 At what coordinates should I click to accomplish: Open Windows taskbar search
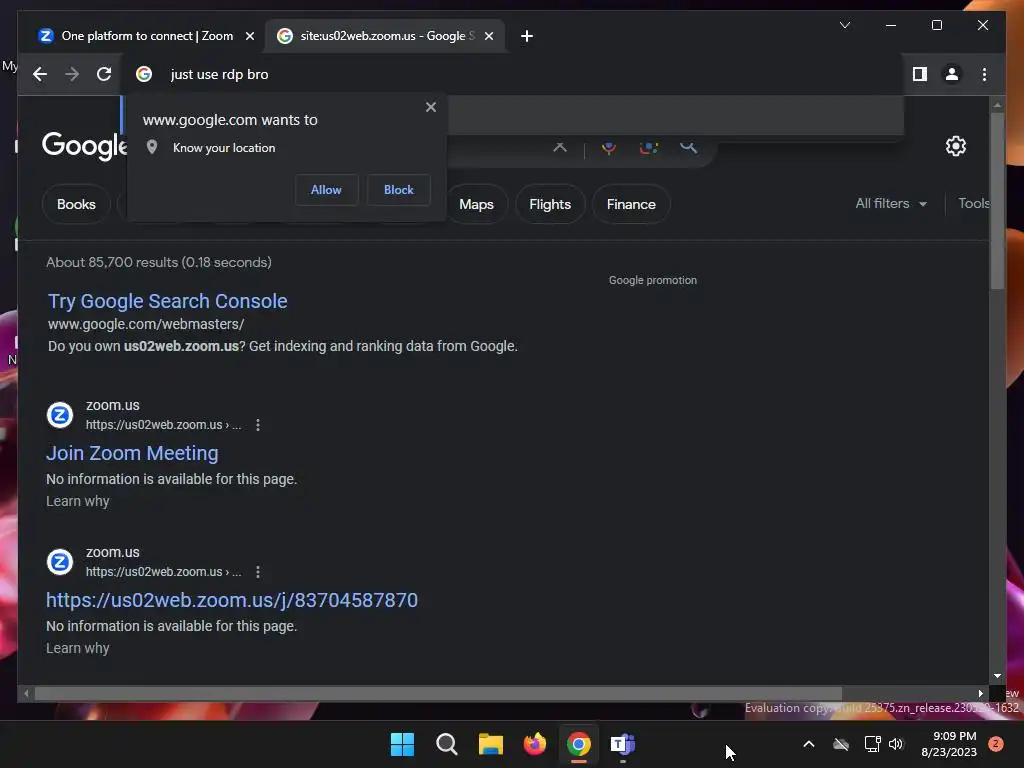coord(447,744)
